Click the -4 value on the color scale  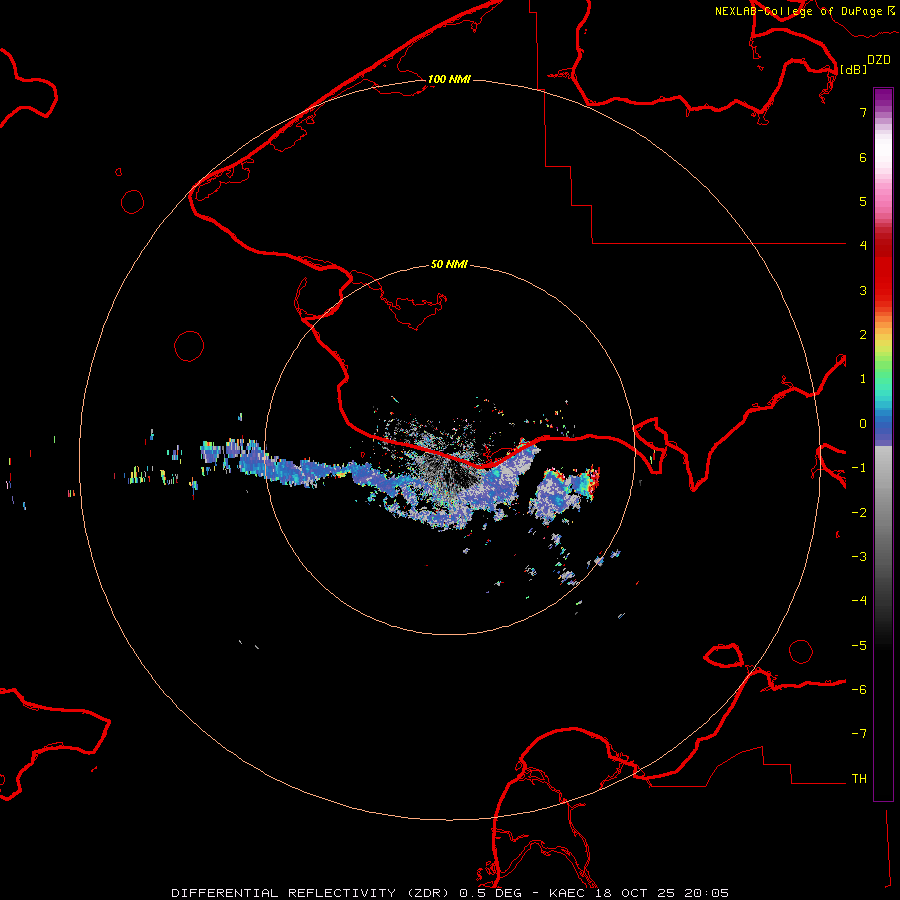[859, 601]
